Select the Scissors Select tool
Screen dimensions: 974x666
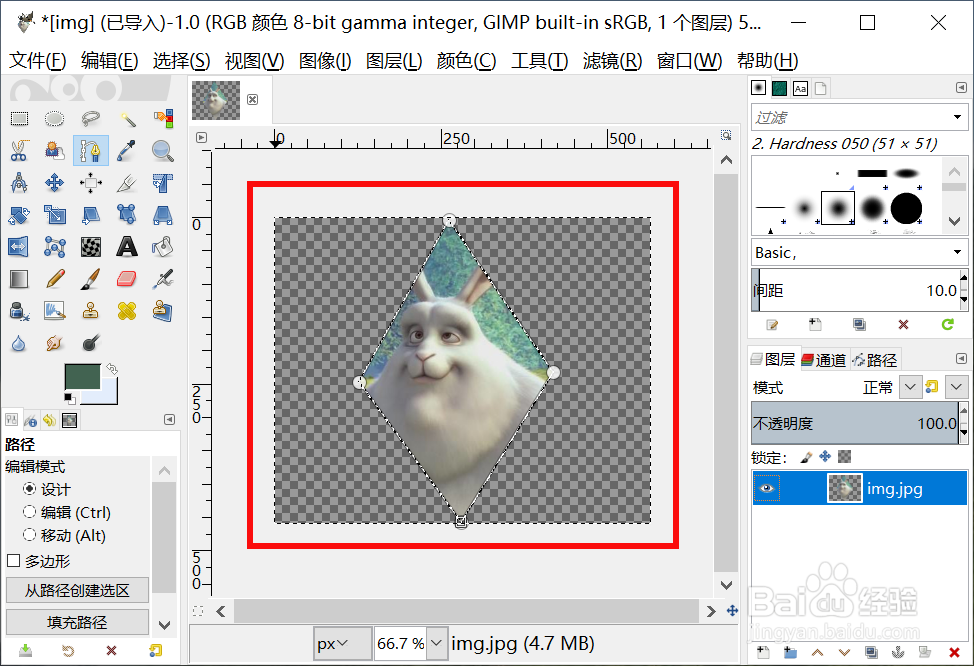[x=19, y=150]
